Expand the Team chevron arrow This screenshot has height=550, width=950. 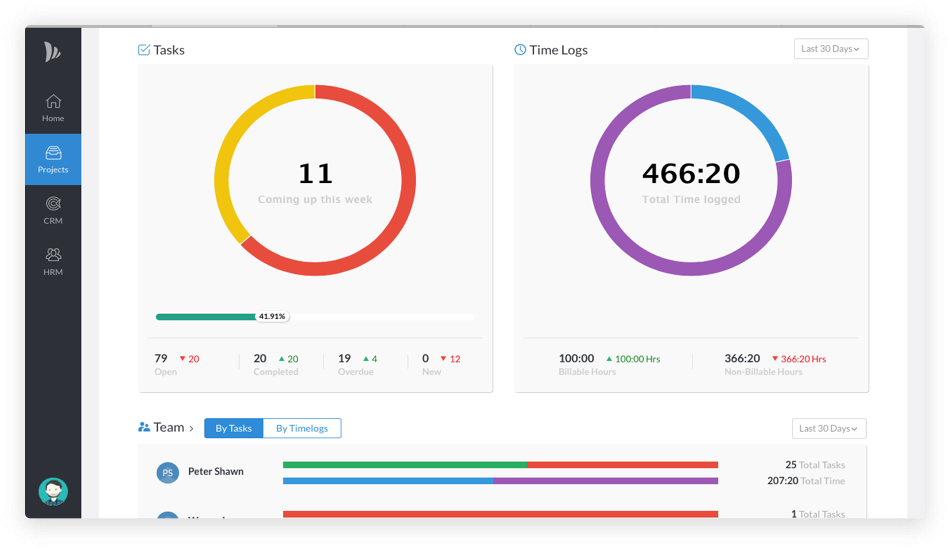pyautogui.click(x=191, y=429)
